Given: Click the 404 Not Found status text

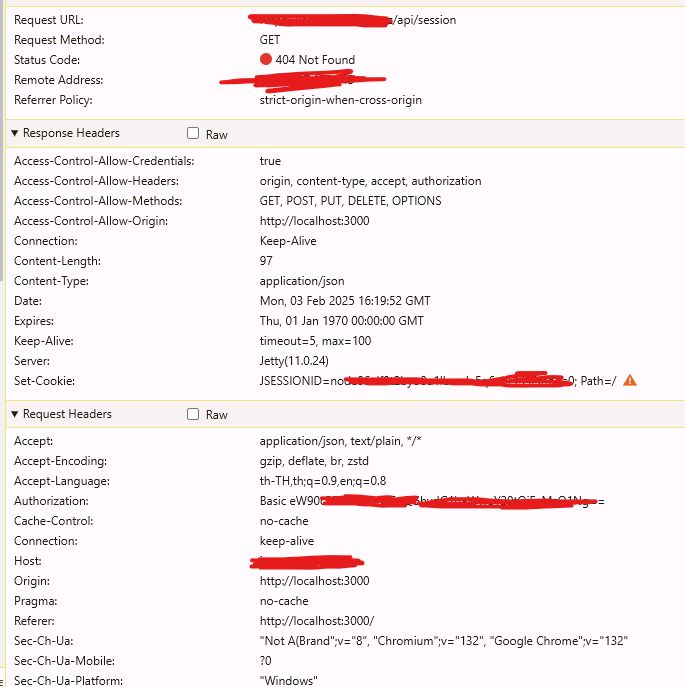Looking at the screenshot, I should pyautogui.click(x=315, y=60).
